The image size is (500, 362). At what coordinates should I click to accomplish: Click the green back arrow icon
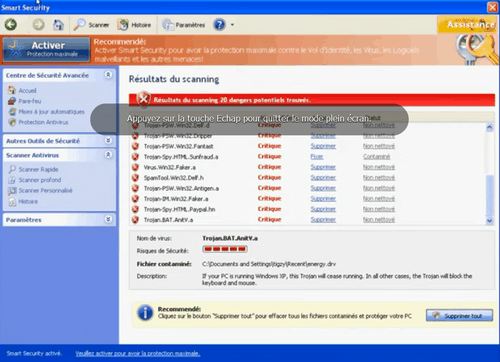11,25
